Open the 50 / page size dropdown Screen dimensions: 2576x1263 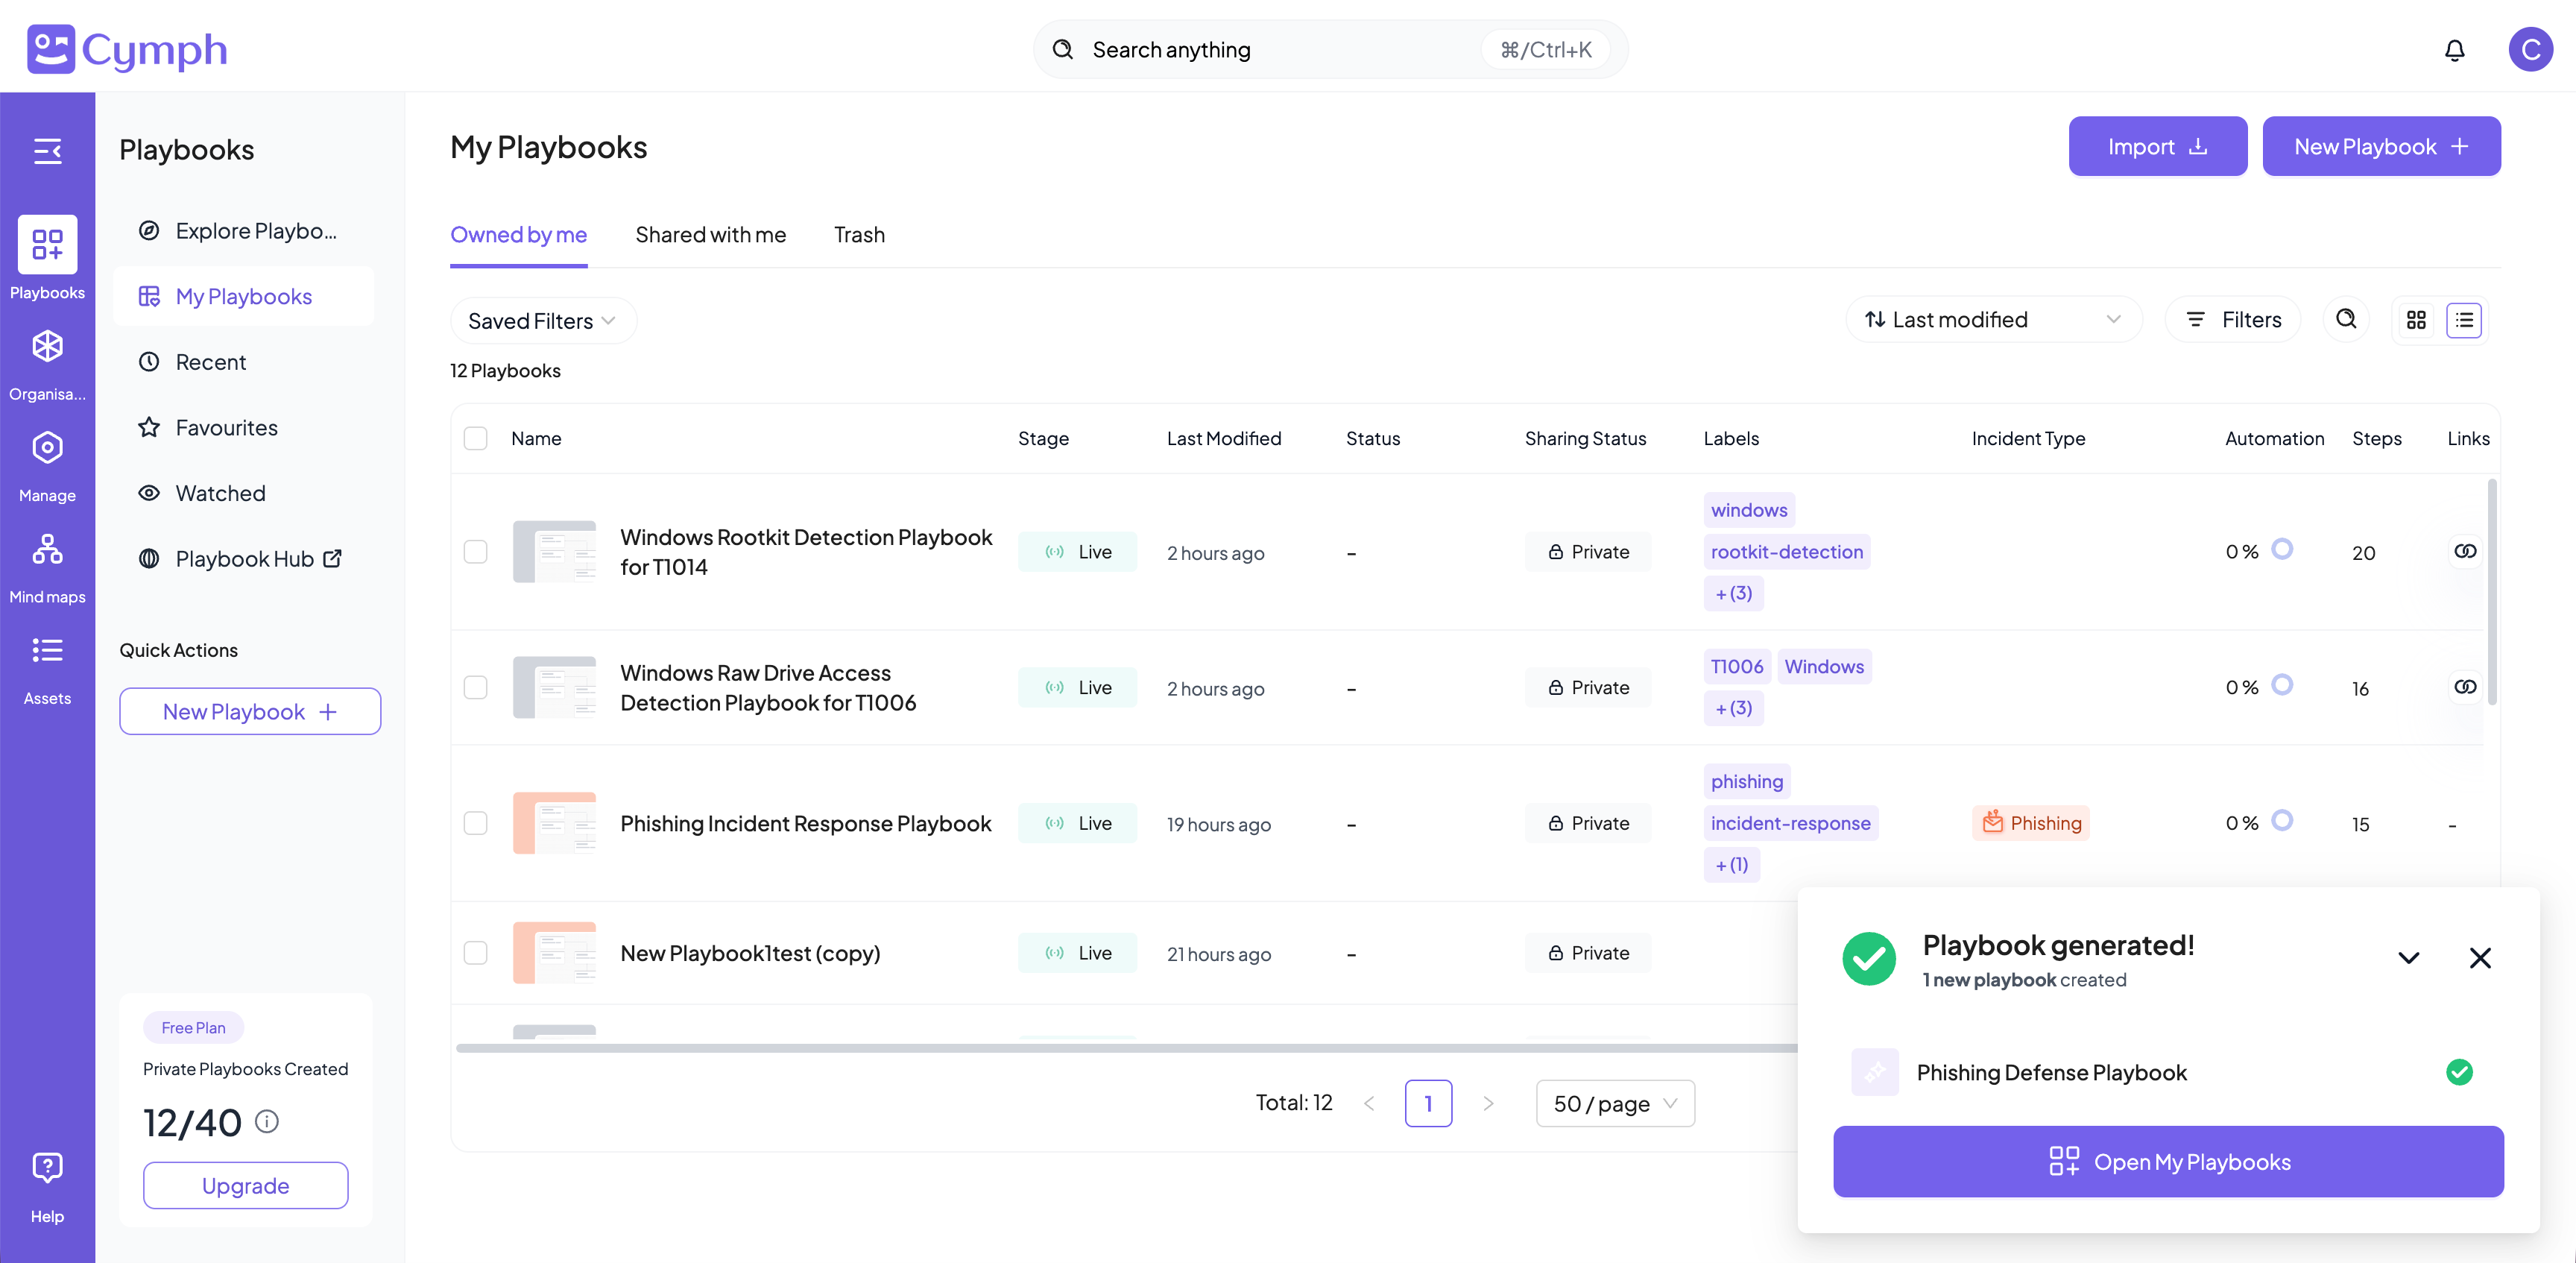coord(1614,1104)
